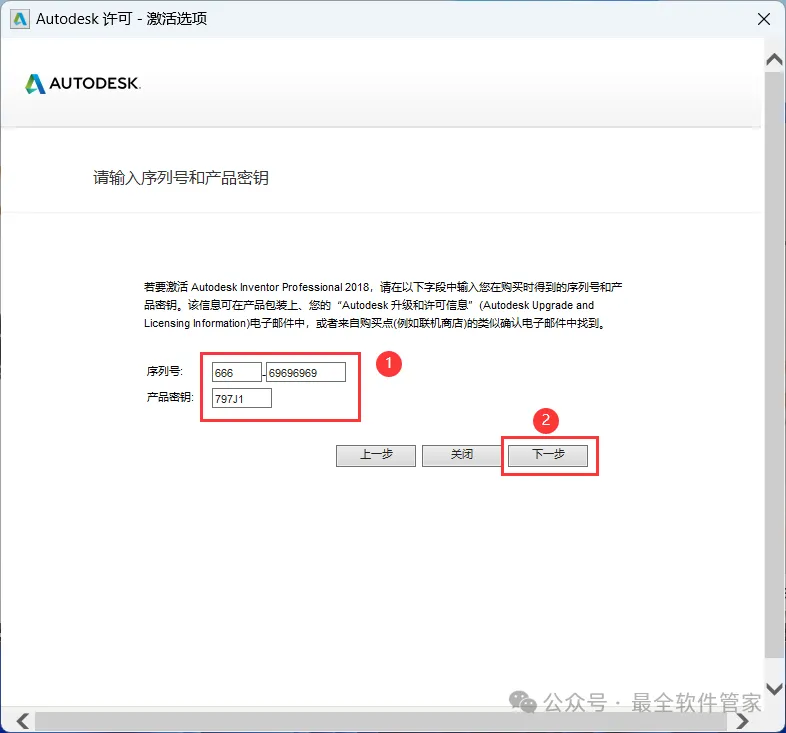Close the Autodesk license window
Viewport: 786px width, 733px height.
click(764, 19)
